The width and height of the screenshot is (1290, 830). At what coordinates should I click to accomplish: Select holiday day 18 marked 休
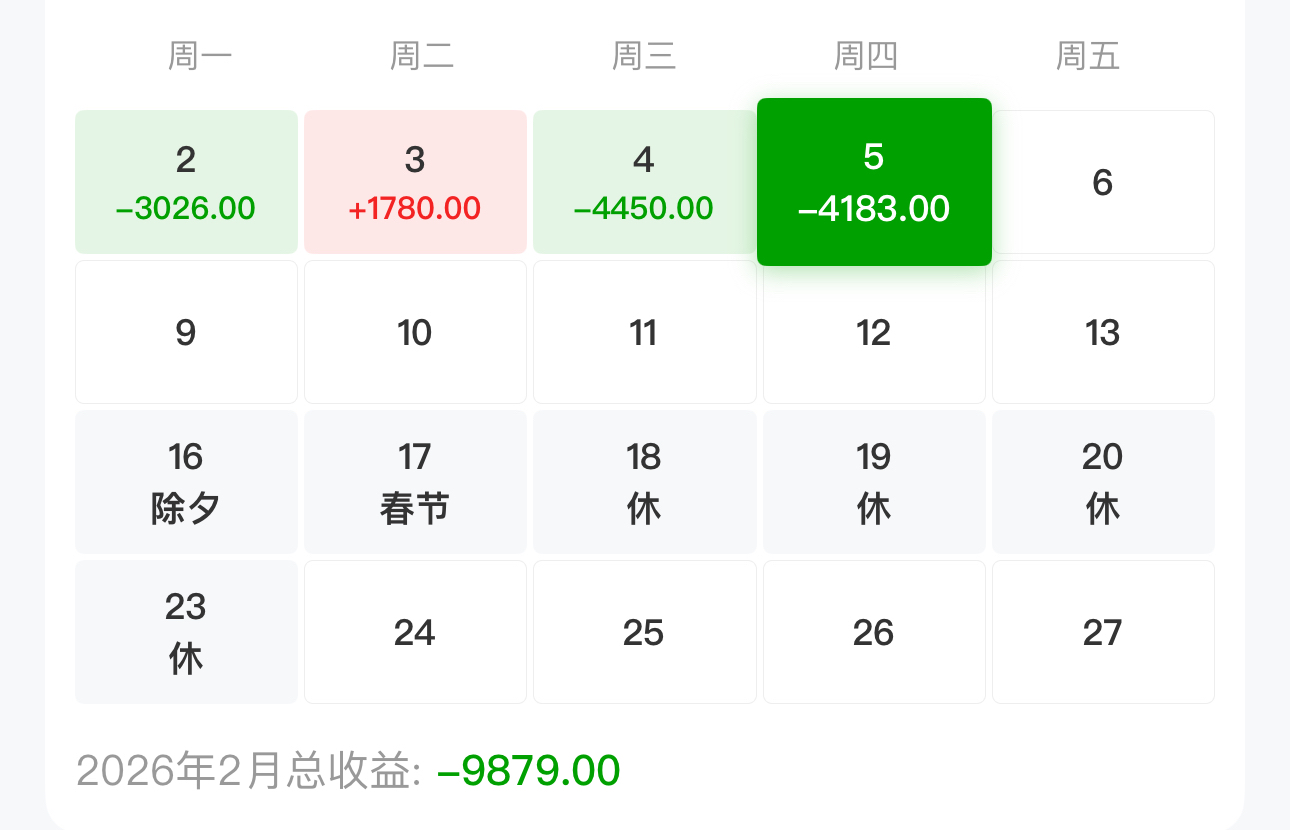(x=644, y=482)
